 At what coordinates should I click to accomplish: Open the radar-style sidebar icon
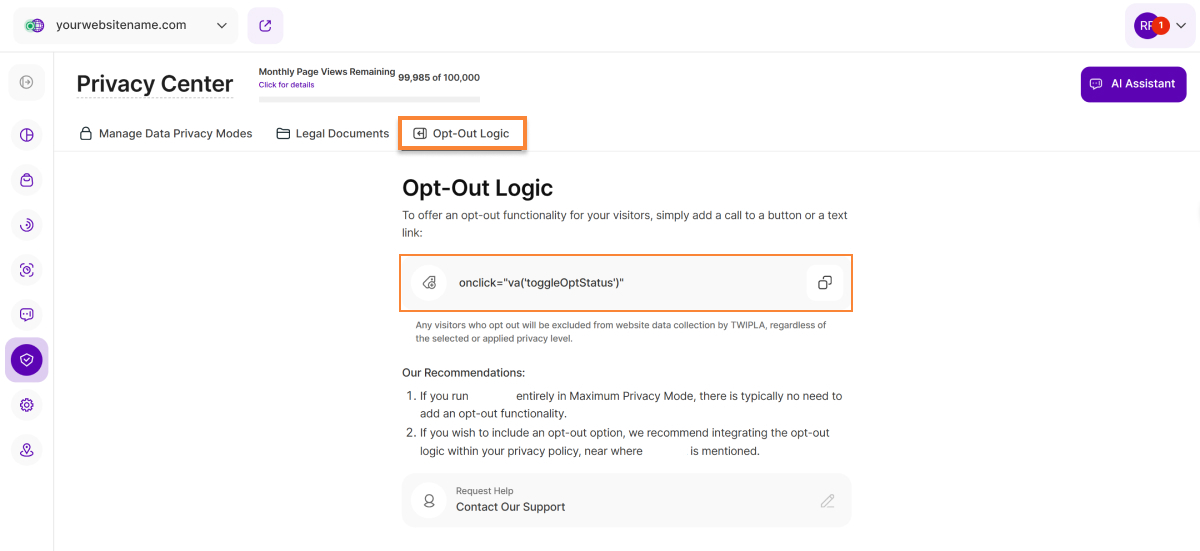point(27,225)
